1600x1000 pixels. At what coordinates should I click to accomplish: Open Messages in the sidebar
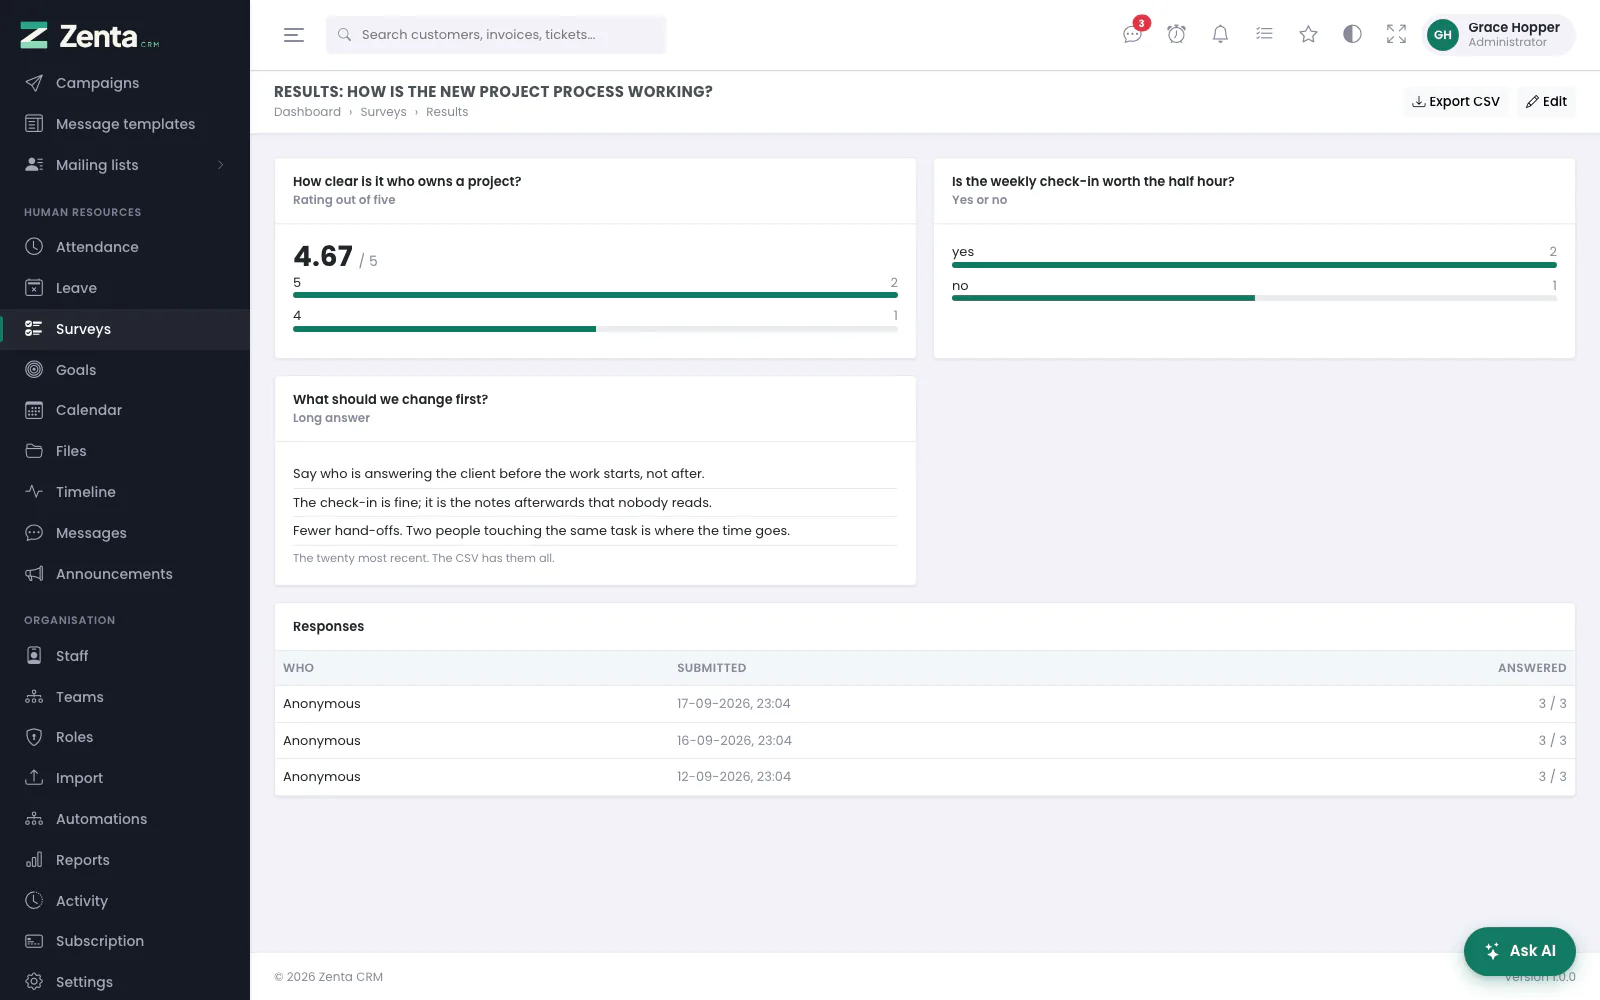tap(125, 533)
